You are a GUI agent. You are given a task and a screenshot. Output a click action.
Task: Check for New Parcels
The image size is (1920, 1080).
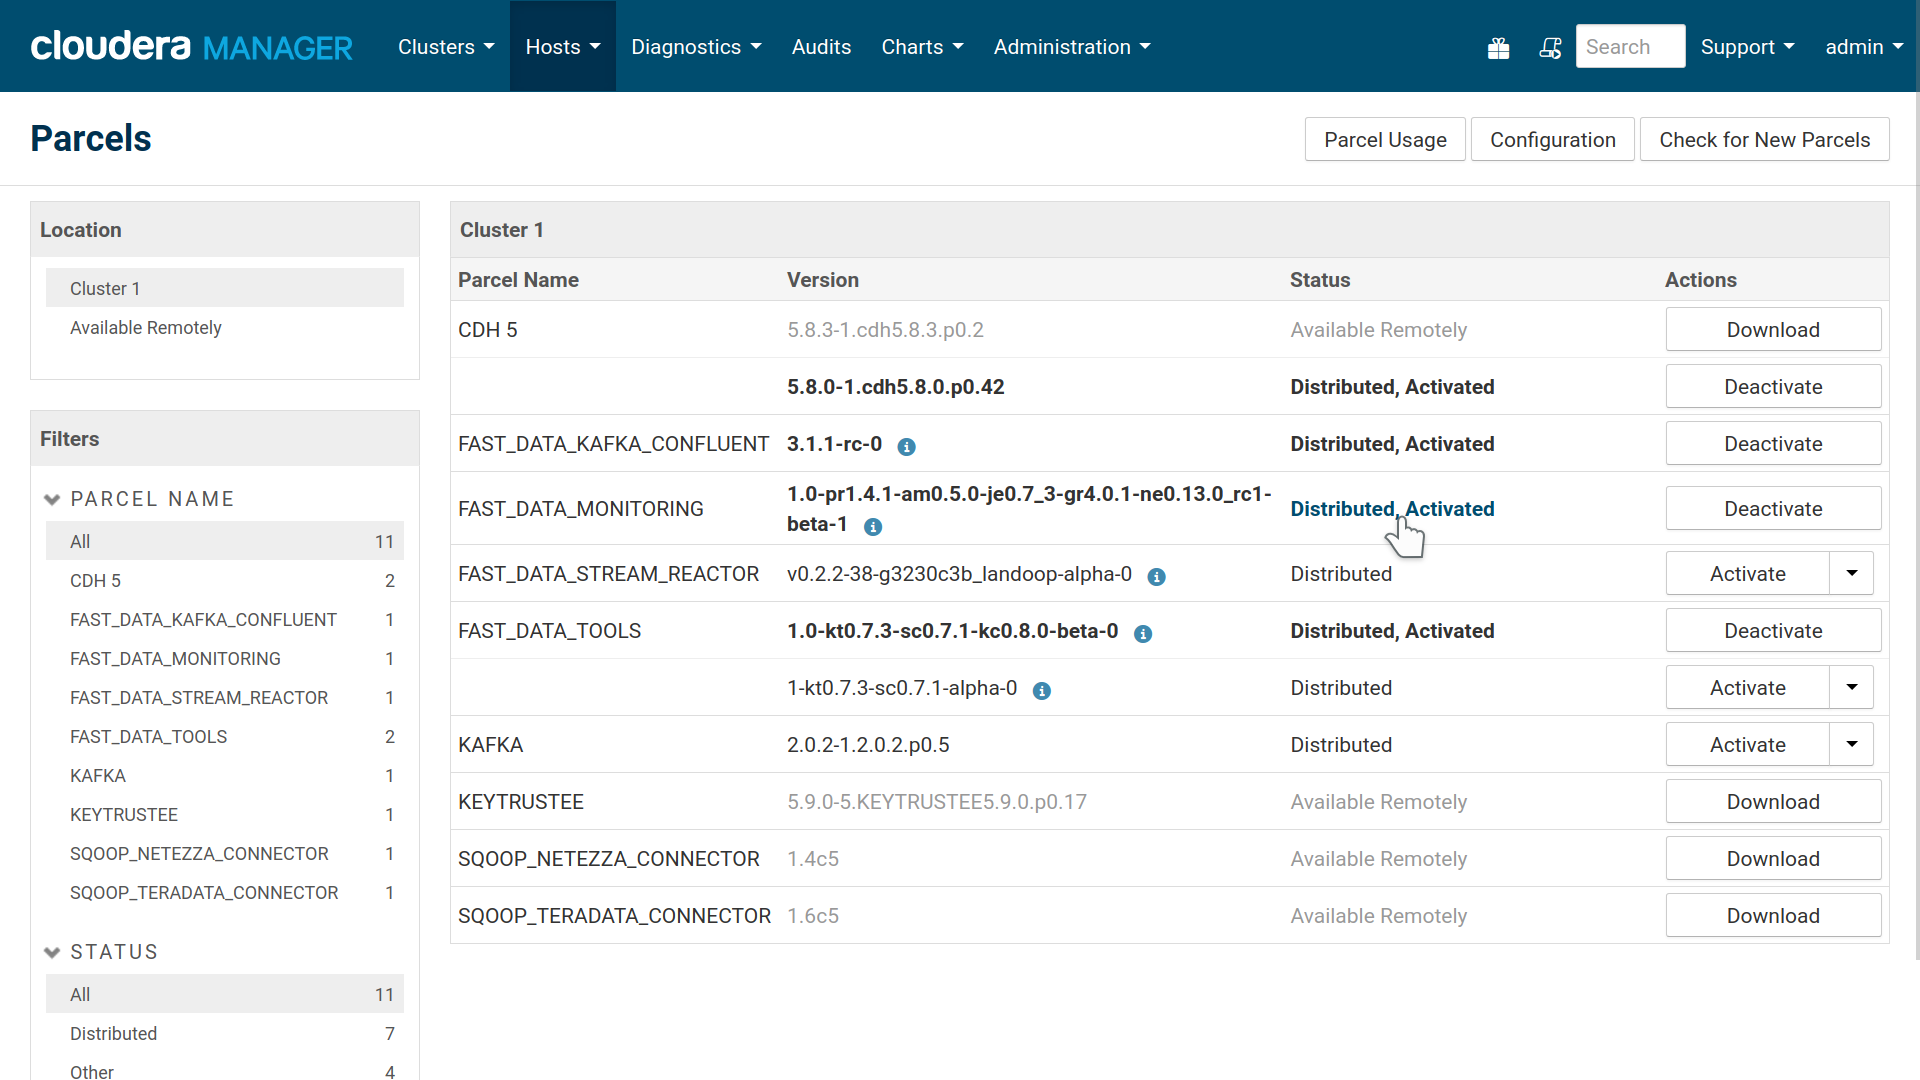pos(1764,139)
